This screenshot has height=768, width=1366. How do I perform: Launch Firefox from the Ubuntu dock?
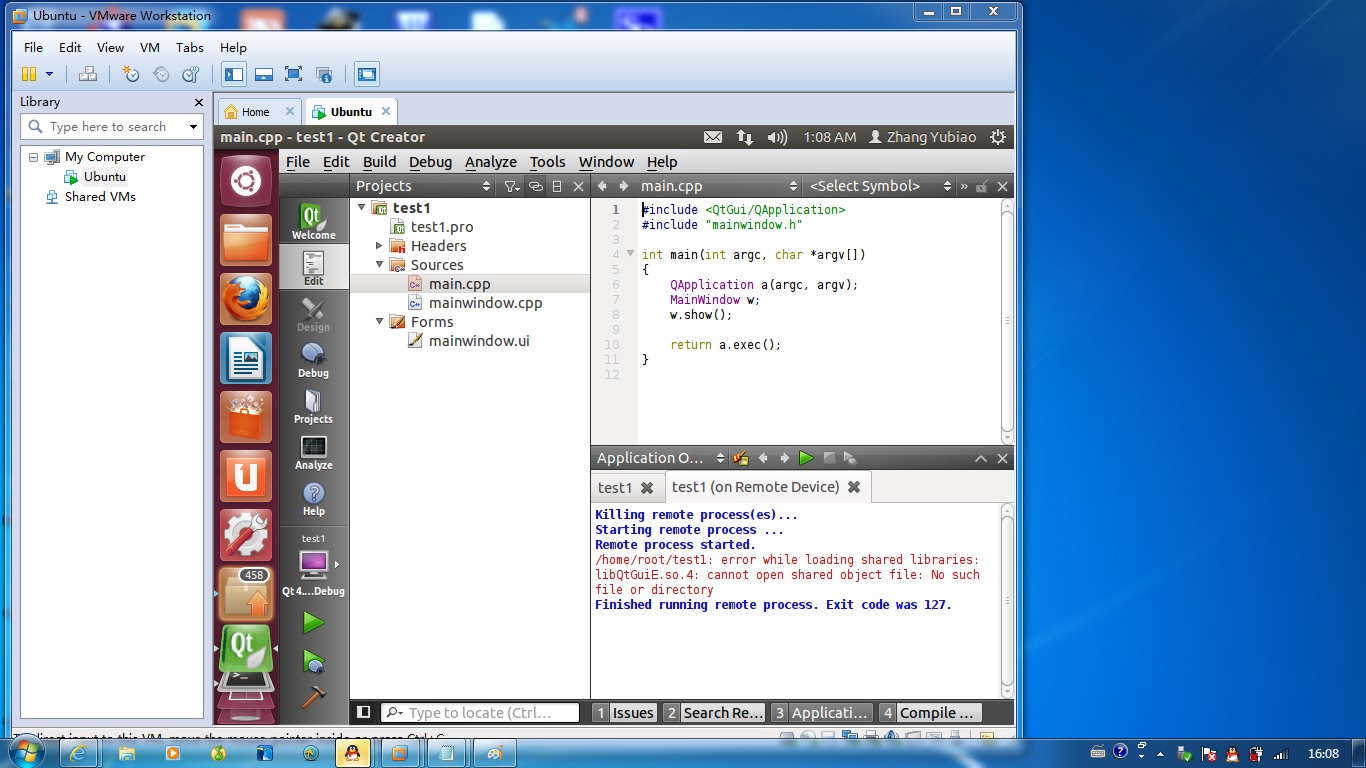(245, 299)
